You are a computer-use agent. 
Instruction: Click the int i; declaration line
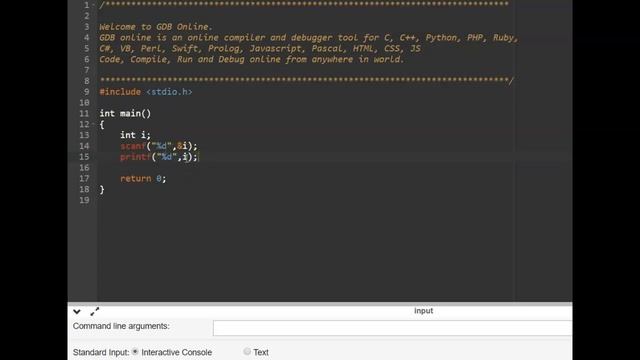(x=135, y=135)
